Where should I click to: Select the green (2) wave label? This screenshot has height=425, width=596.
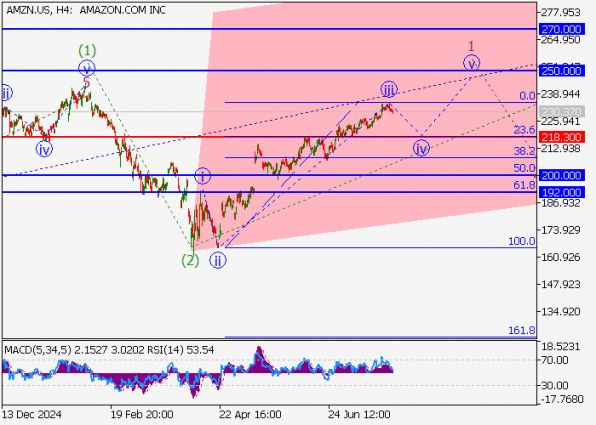190,261
